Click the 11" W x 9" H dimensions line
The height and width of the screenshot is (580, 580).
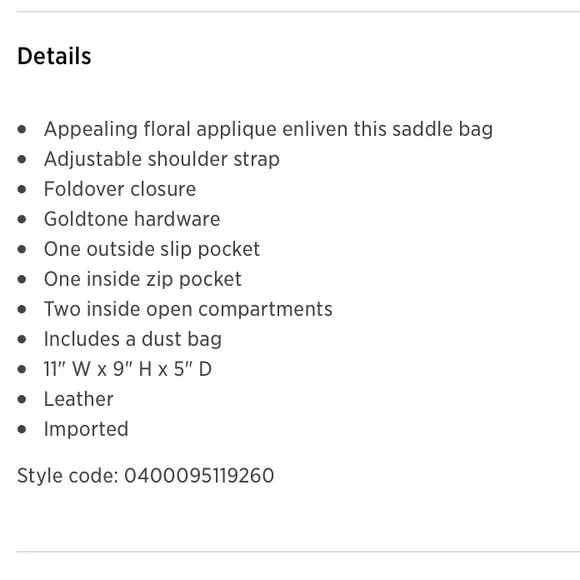tap(128, 369)
